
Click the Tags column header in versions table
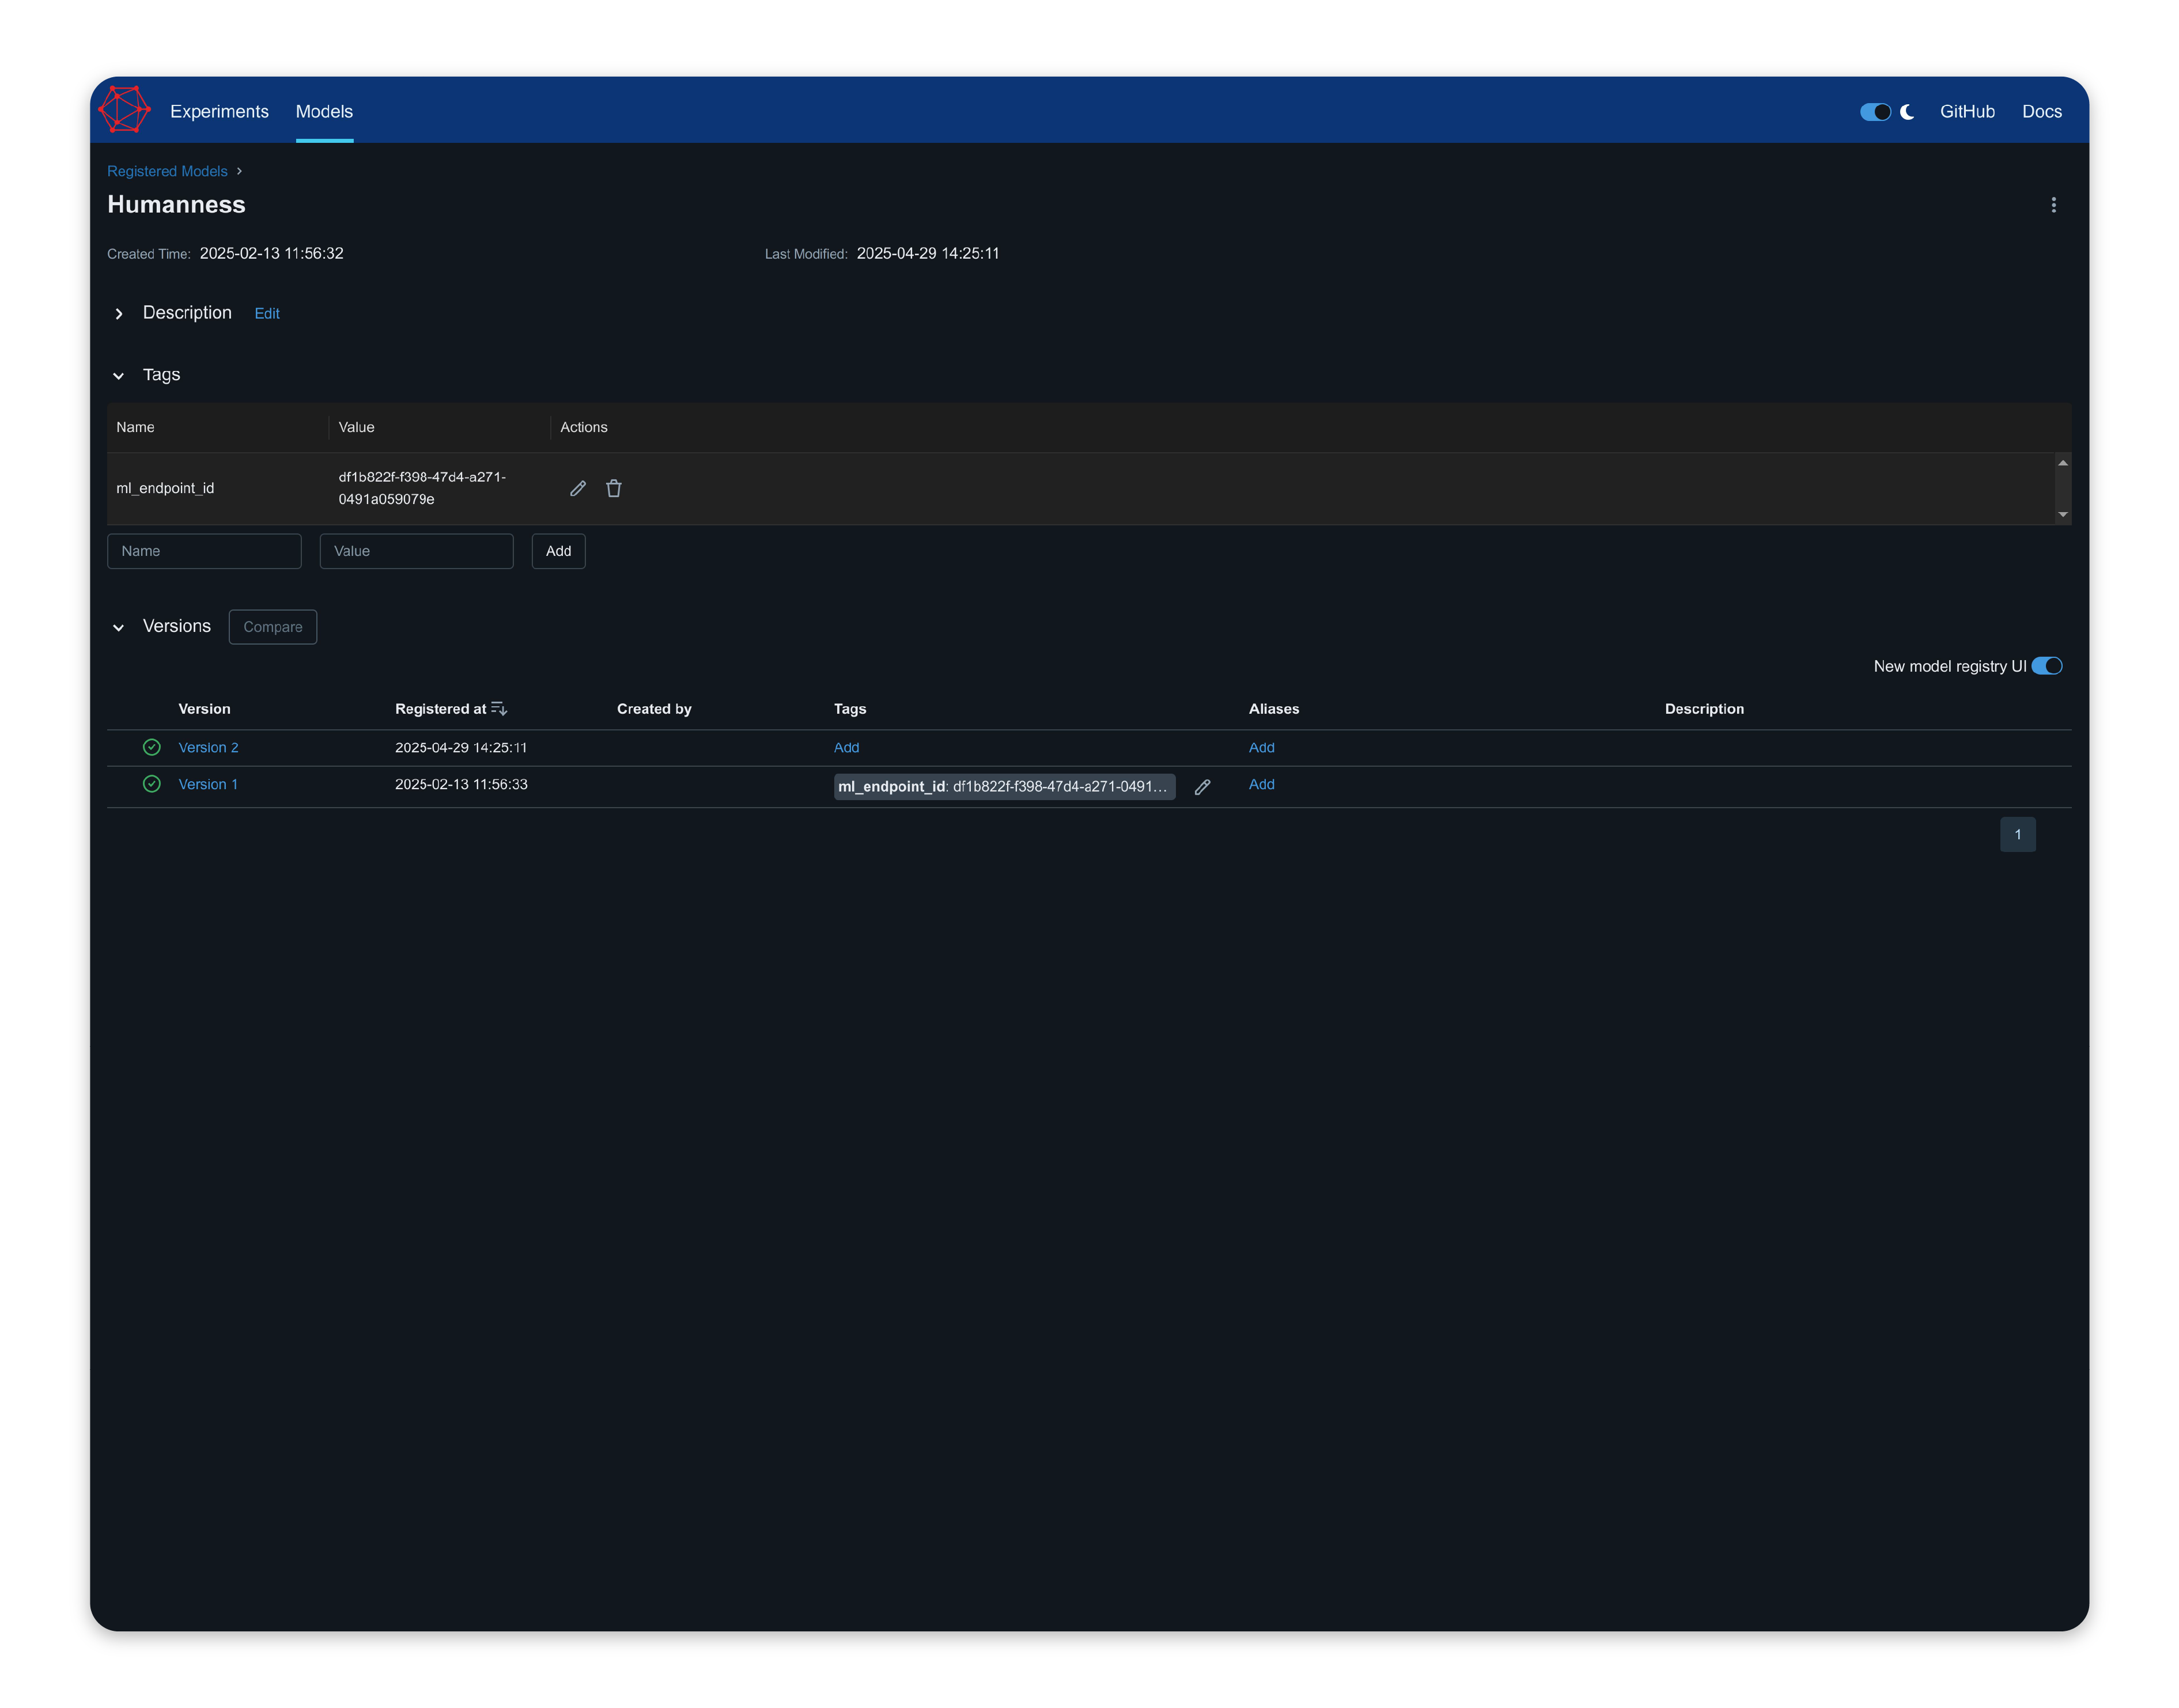(x=850, y=708)
